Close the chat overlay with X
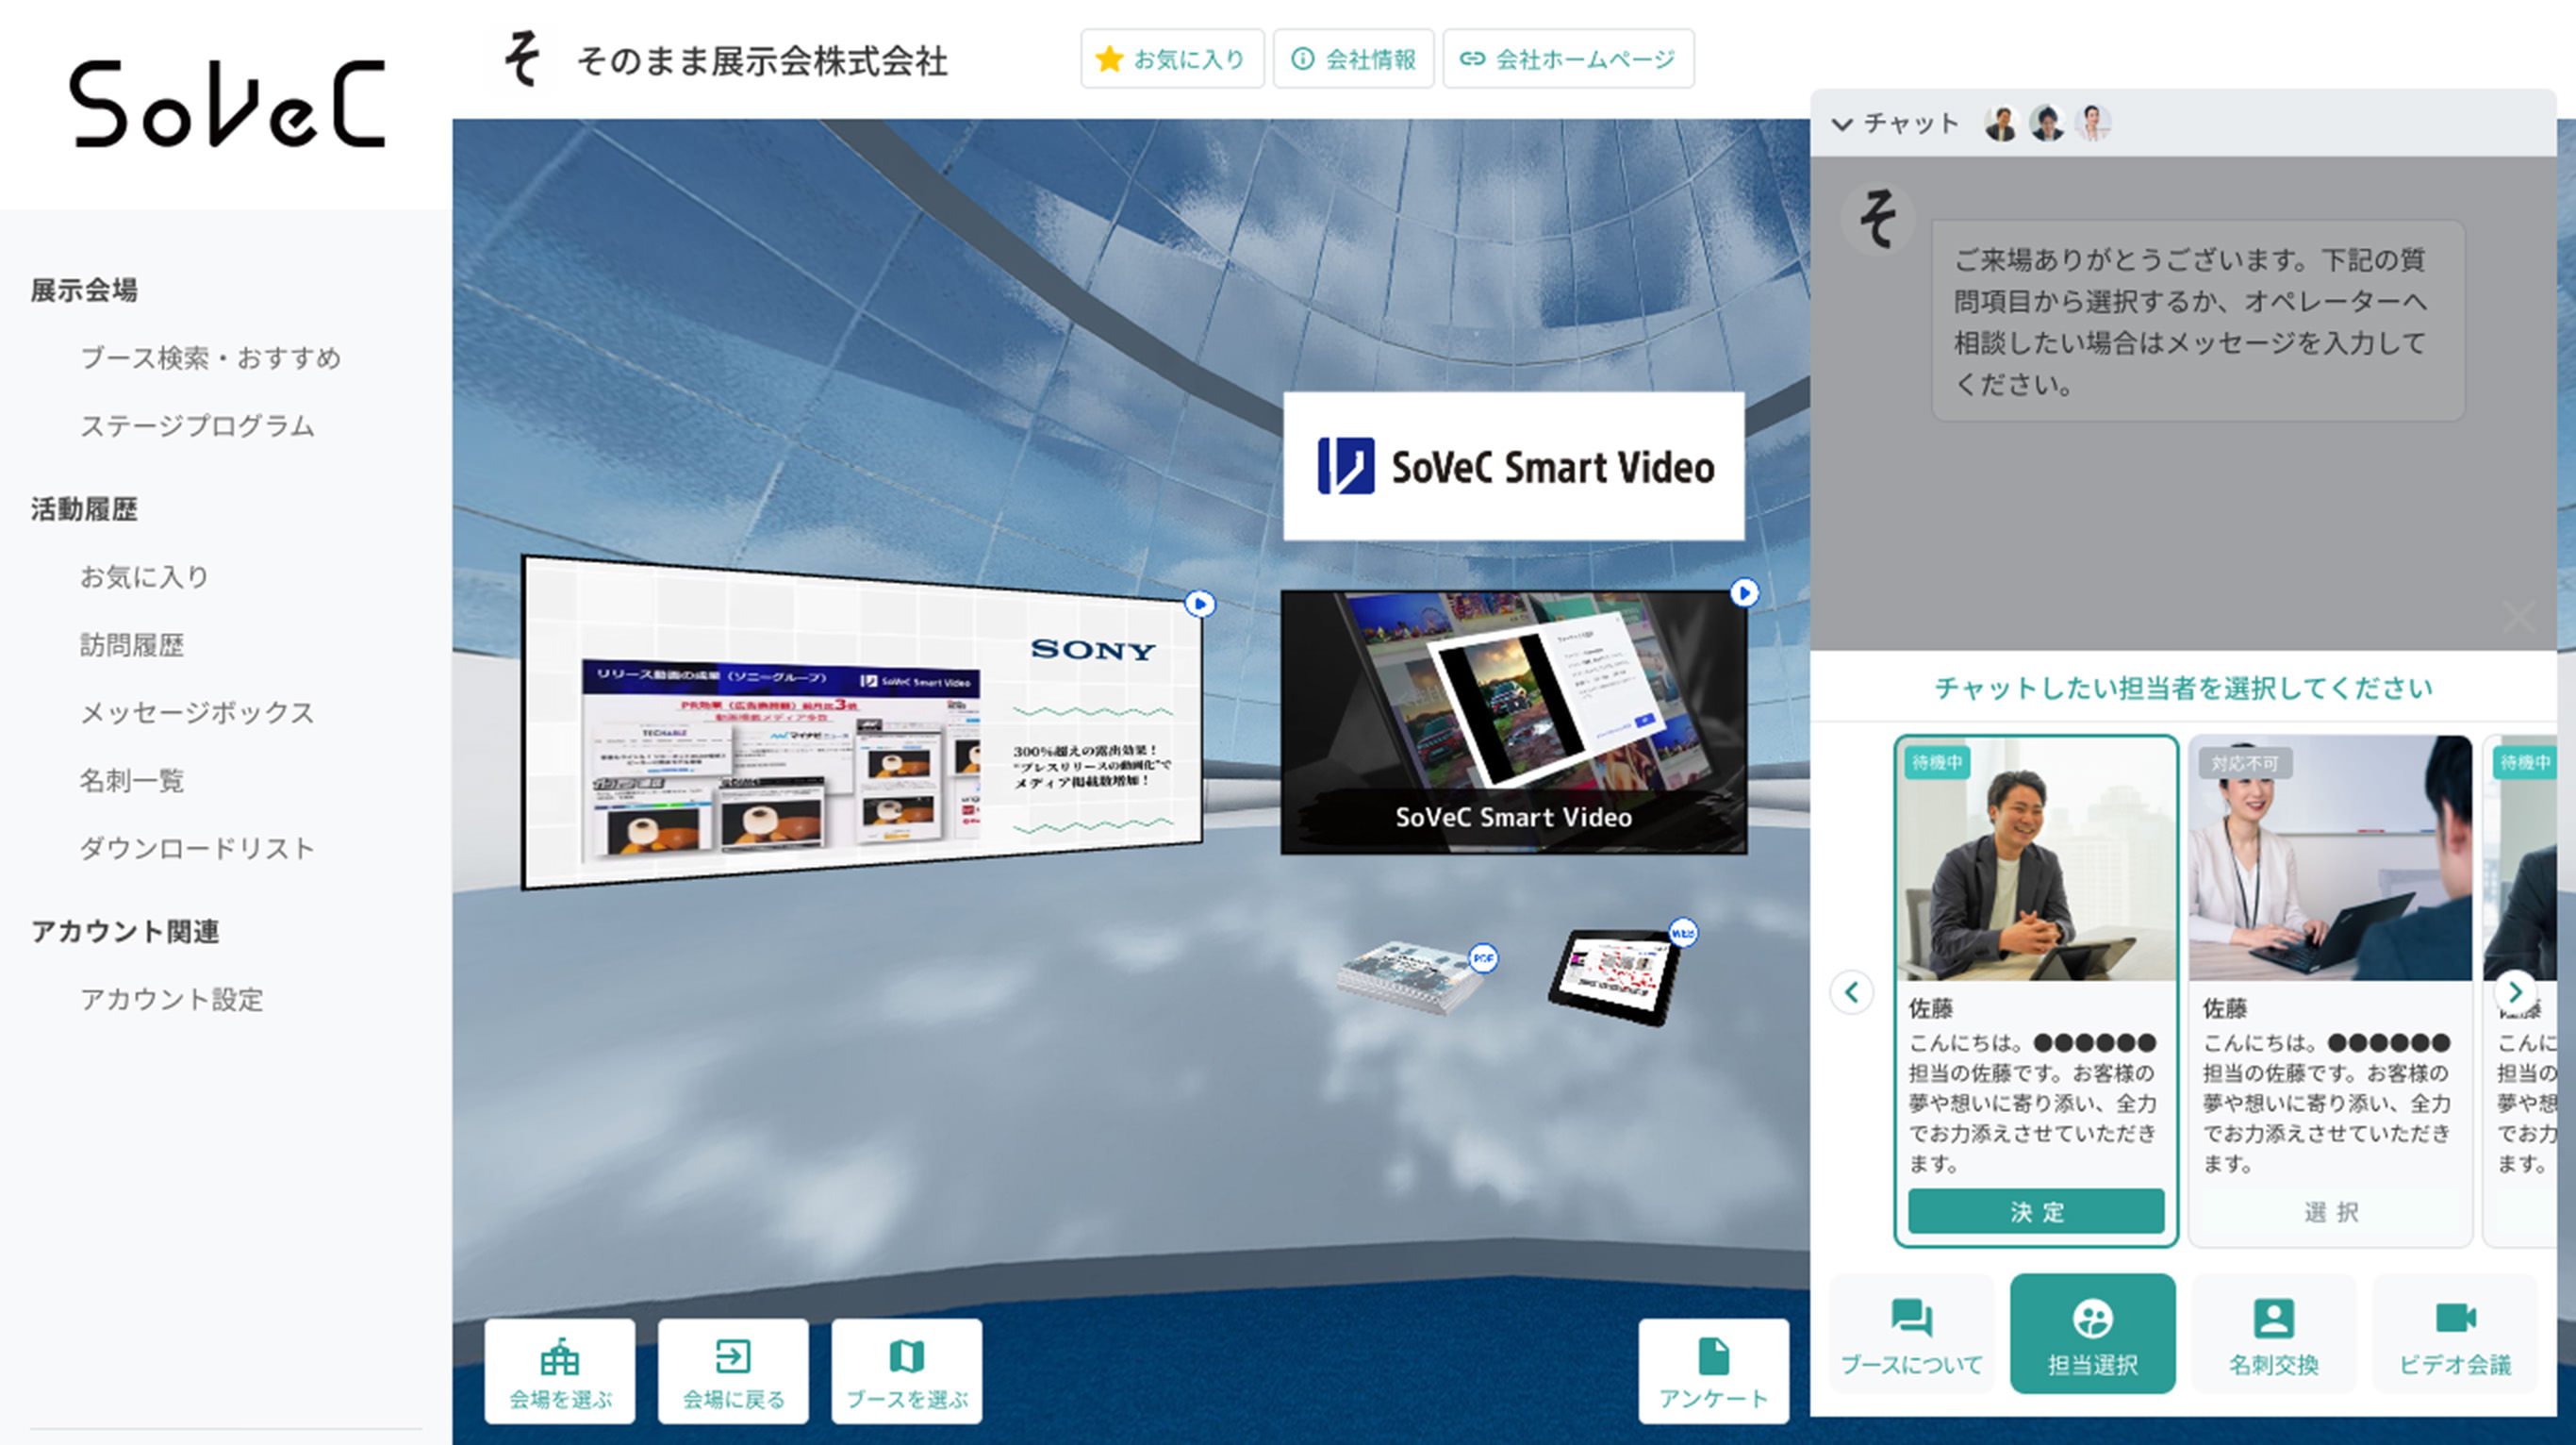 [x=2518, y=617]
